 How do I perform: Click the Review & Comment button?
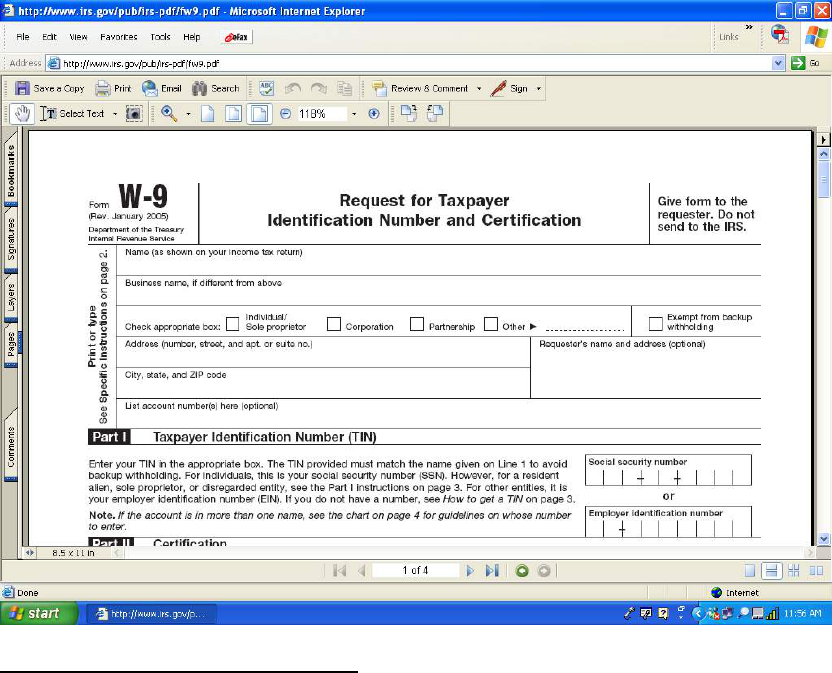pyautogui.click(x=420, y=88)
